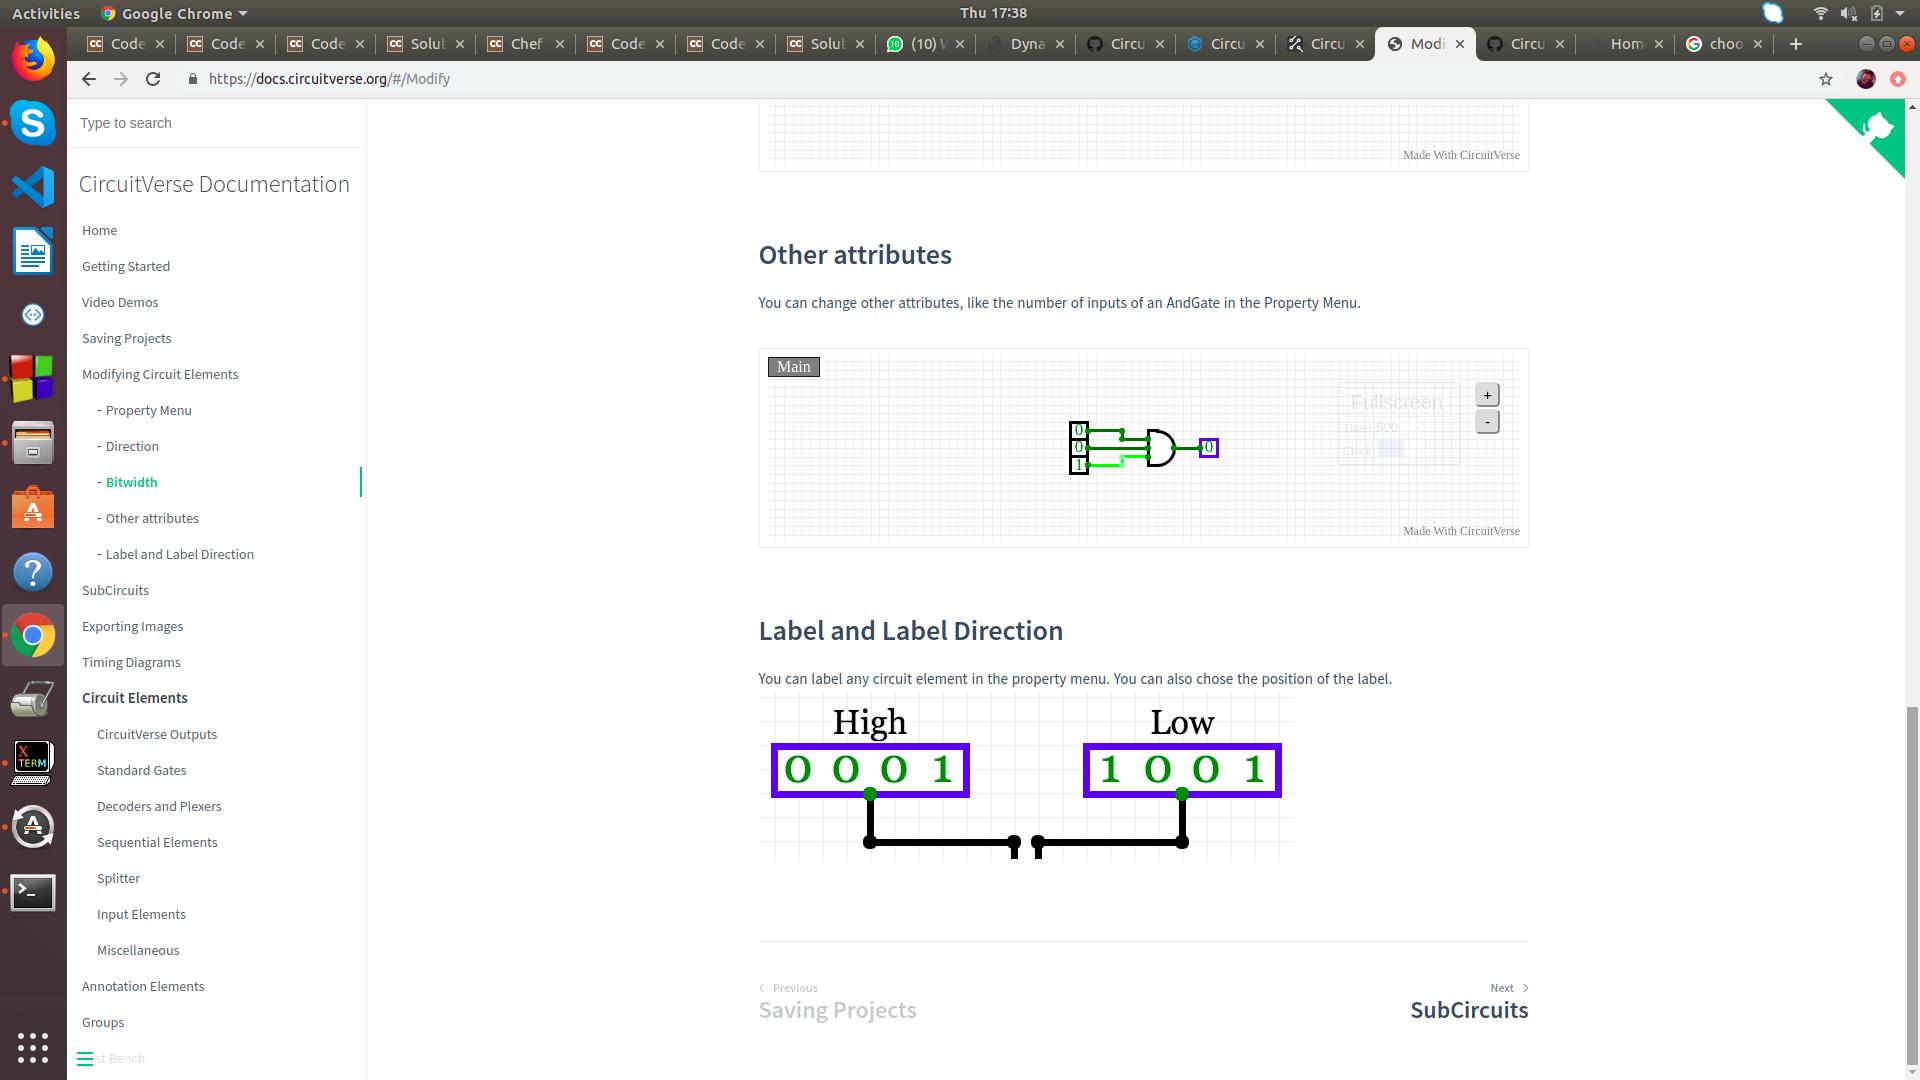1920x1080 pixels.
Task: Open the Google Chrome app menu in the top bar
Action: [x=172, y=13]
